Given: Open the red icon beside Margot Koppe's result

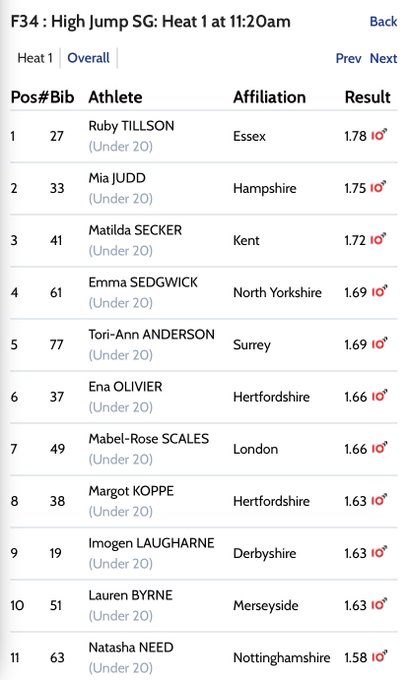Looking at the screenshot, I should [x=379, y=500].
